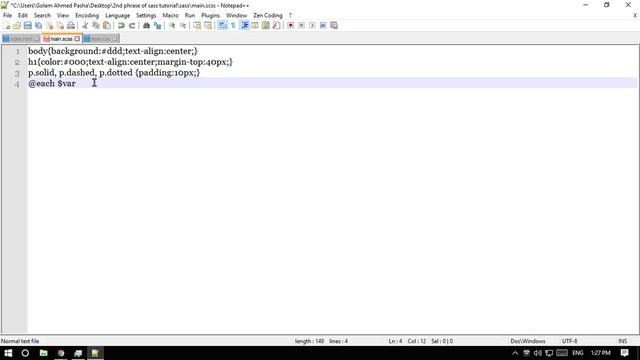Open the Plugins menu
This screenshot has height=360, width=640.
click(x=211, y=15)
